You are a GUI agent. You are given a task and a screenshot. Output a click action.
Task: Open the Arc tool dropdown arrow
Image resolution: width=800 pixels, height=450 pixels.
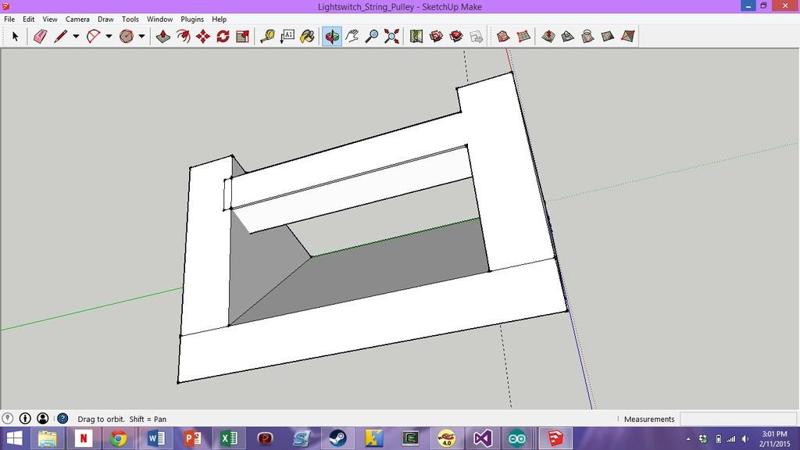click(108, 36)
